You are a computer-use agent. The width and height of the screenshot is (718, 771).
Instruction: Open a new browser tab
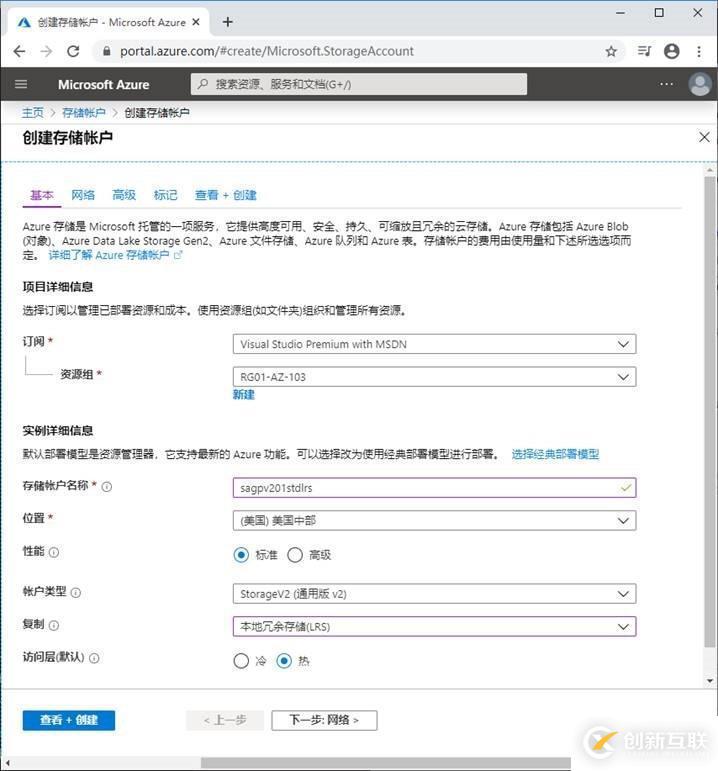pos(227,22)
